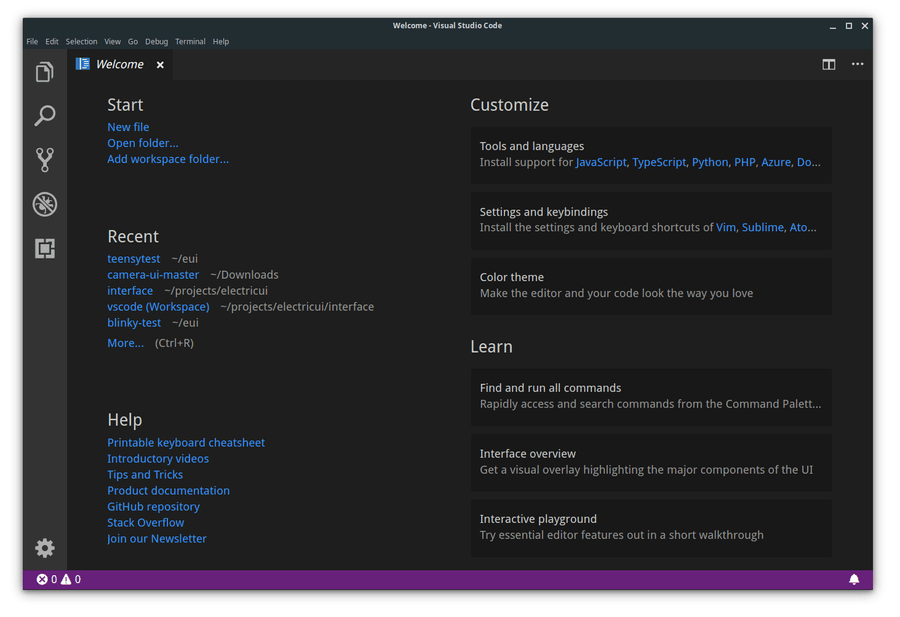Screen dimensions: 900x617
Task: Click the split editor icon
Action: pyautogui.click(x=828, y=64)
